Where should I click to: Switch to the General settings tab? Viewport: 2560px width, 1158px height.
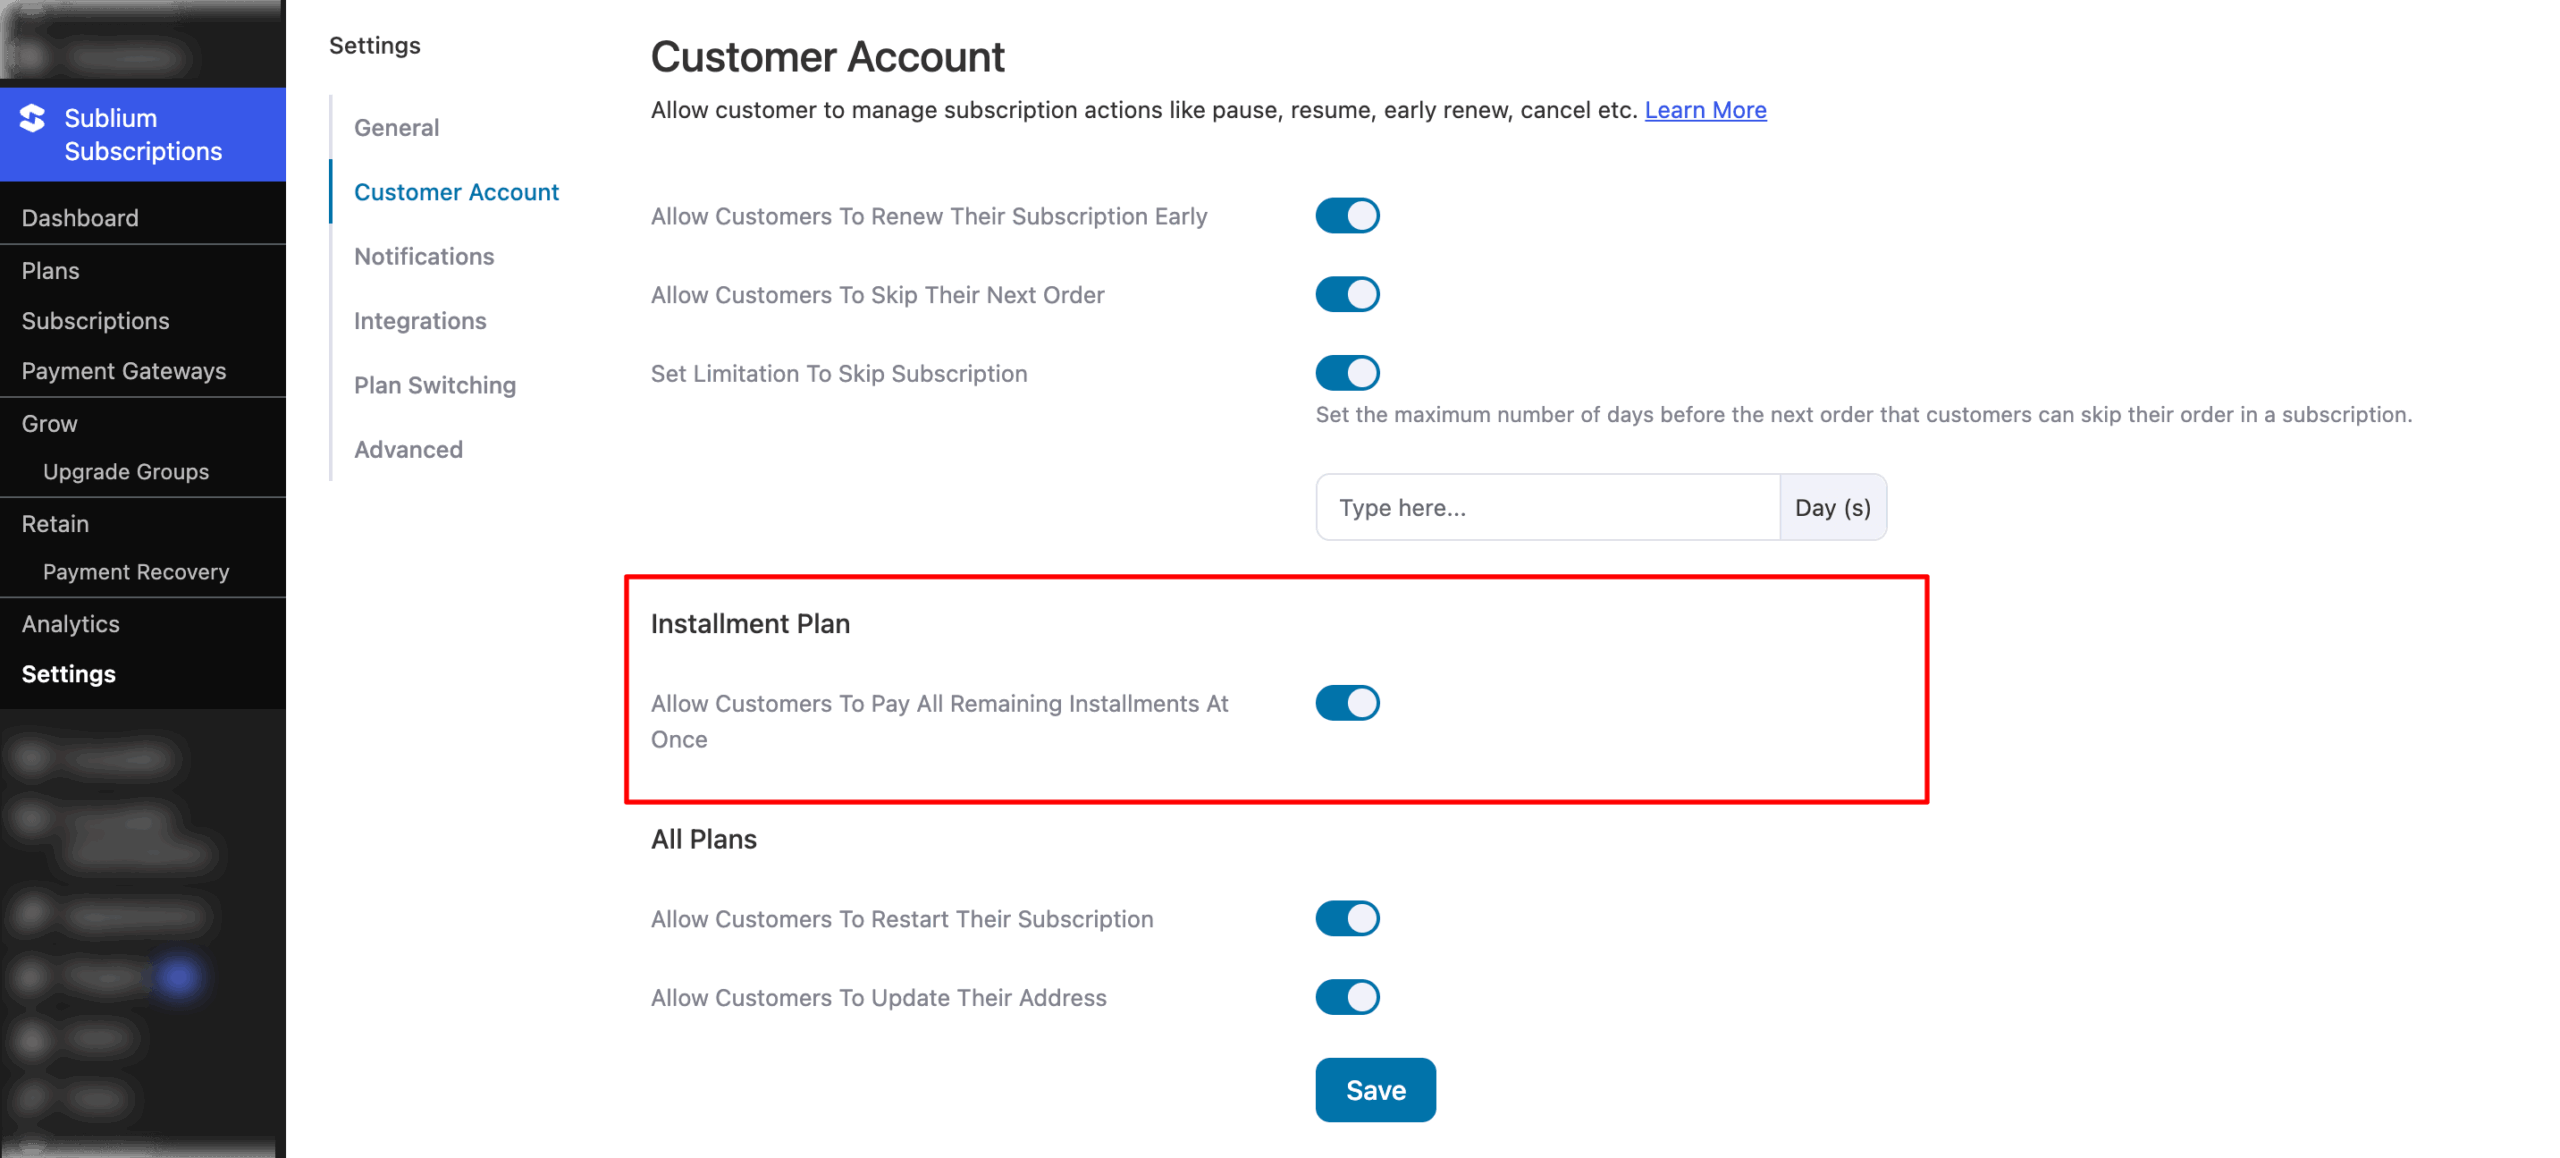[x=396, y=127]
